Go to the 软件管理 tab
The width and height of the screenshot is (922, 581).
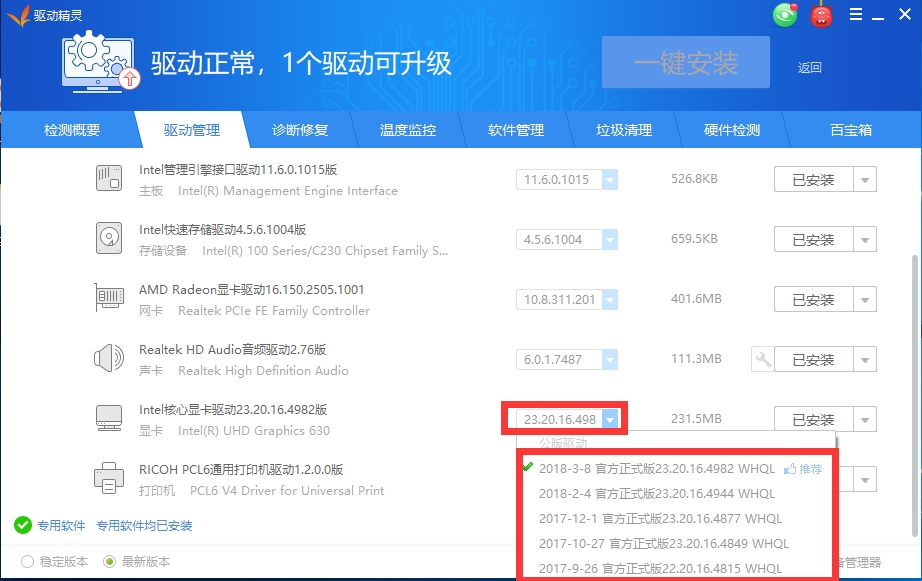[516, 130]
